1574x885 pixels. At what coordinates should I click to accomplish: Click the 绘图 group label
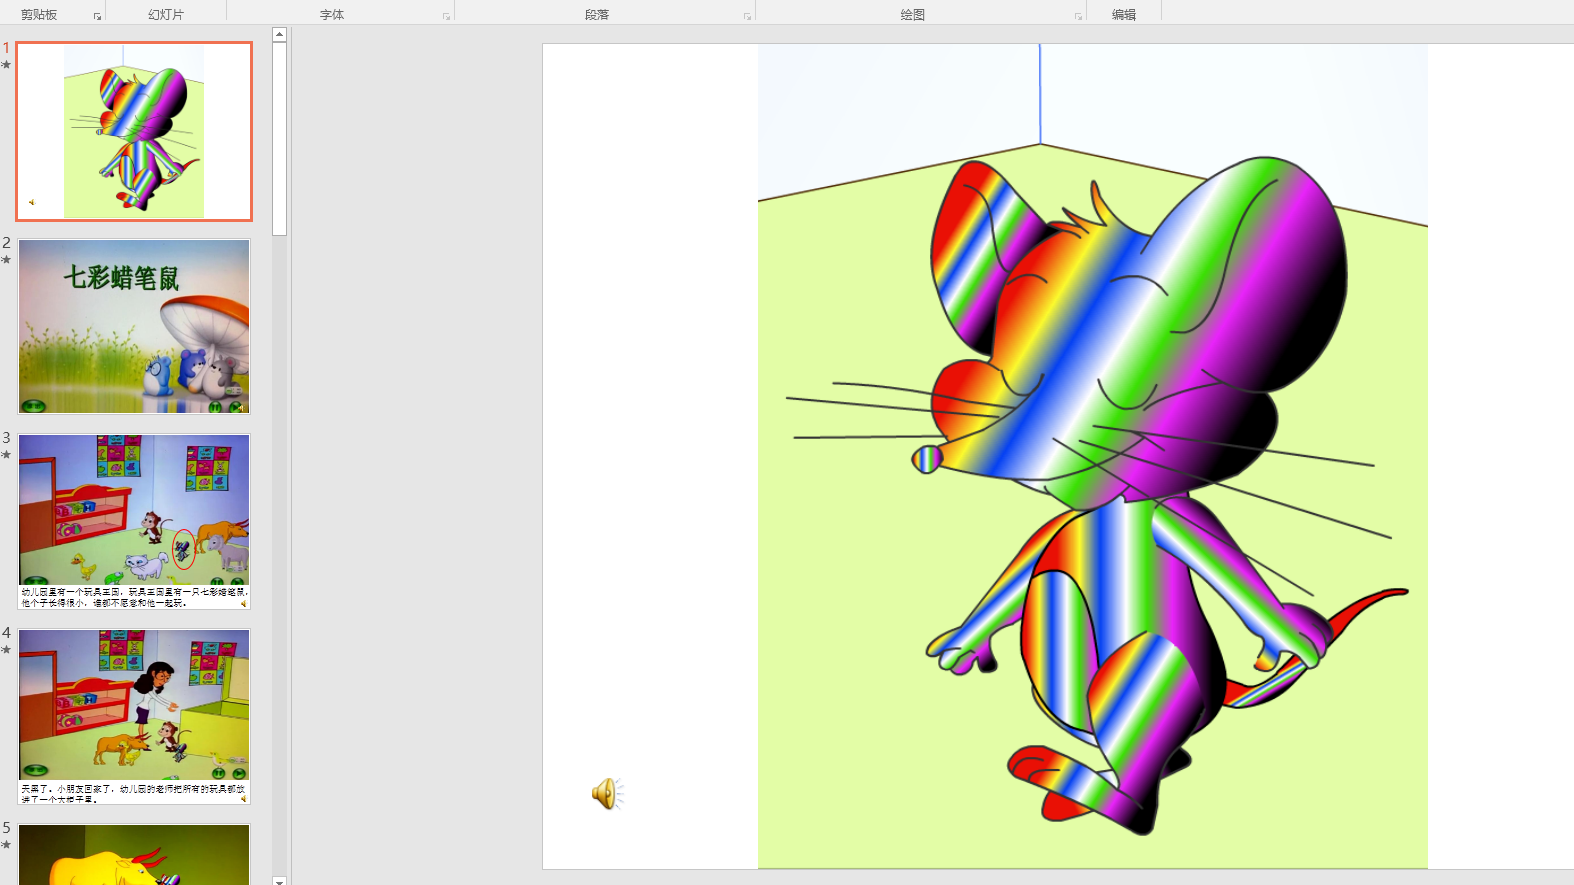click(x=913, y=15)
